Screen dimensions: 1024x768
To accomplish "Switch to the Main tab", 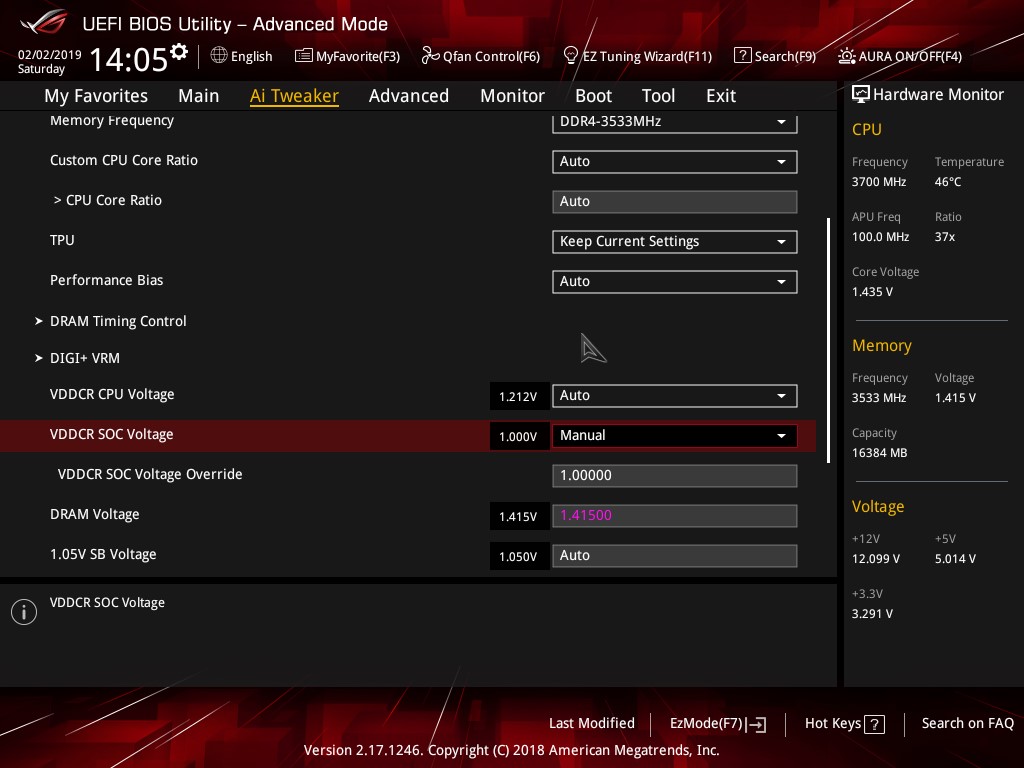I will click(x=199, y=95).
